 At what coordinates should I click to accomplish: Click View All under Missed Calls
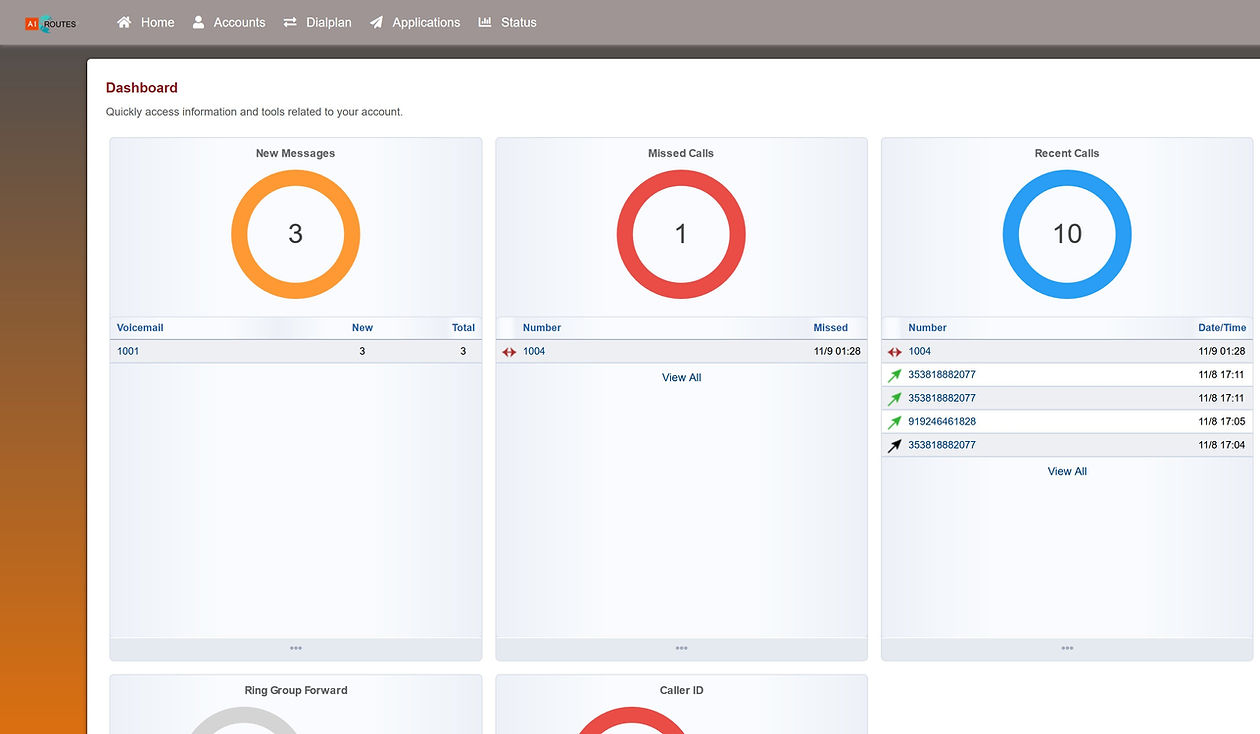681,378
